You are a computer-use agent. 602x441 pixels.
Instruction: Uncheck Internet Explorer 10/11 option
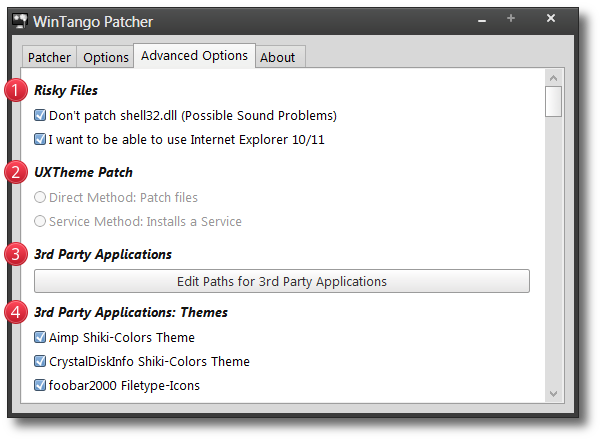coord(40,139)
